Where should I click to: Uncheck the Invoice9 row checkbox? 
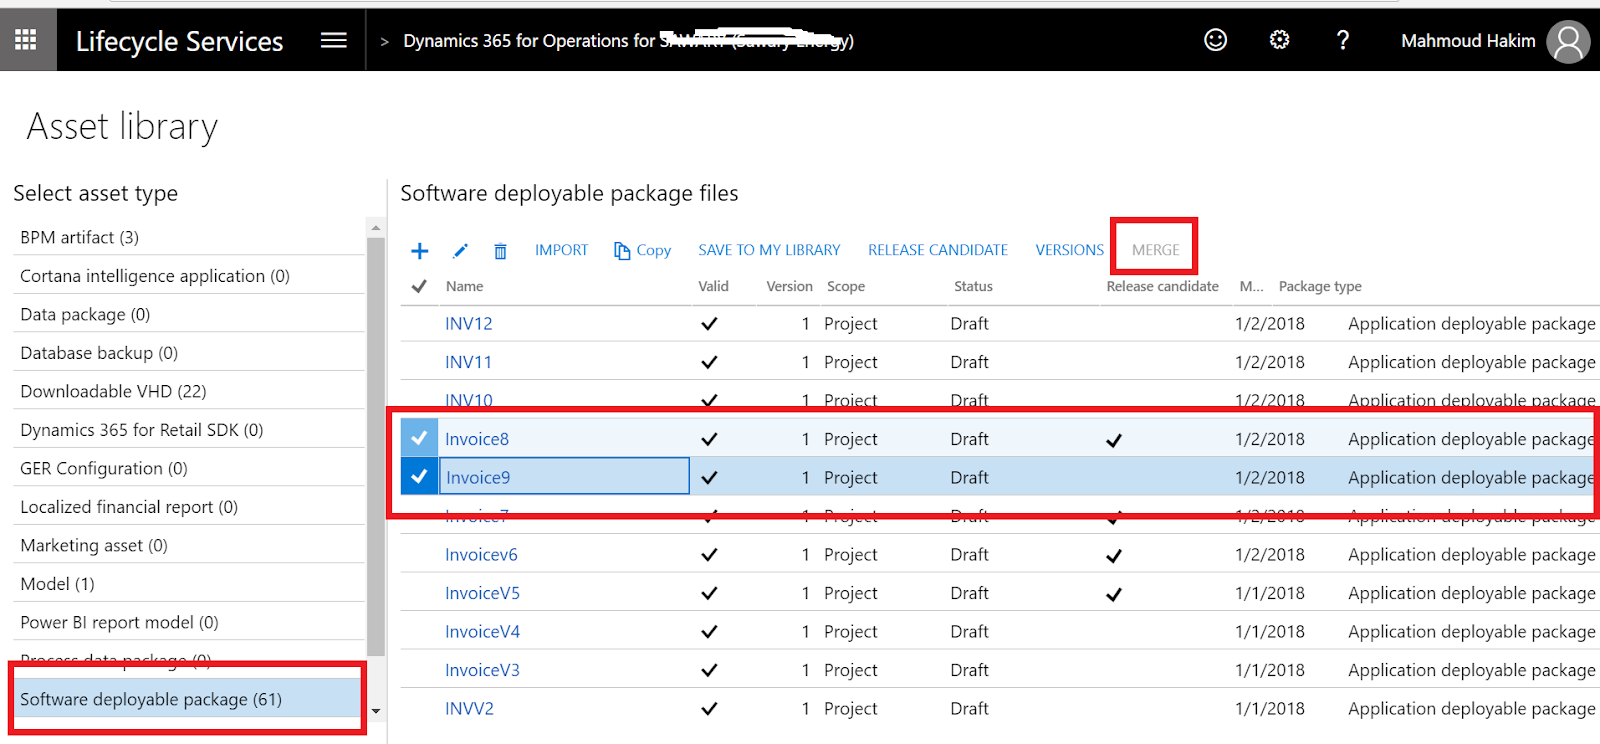pos(419,477)
